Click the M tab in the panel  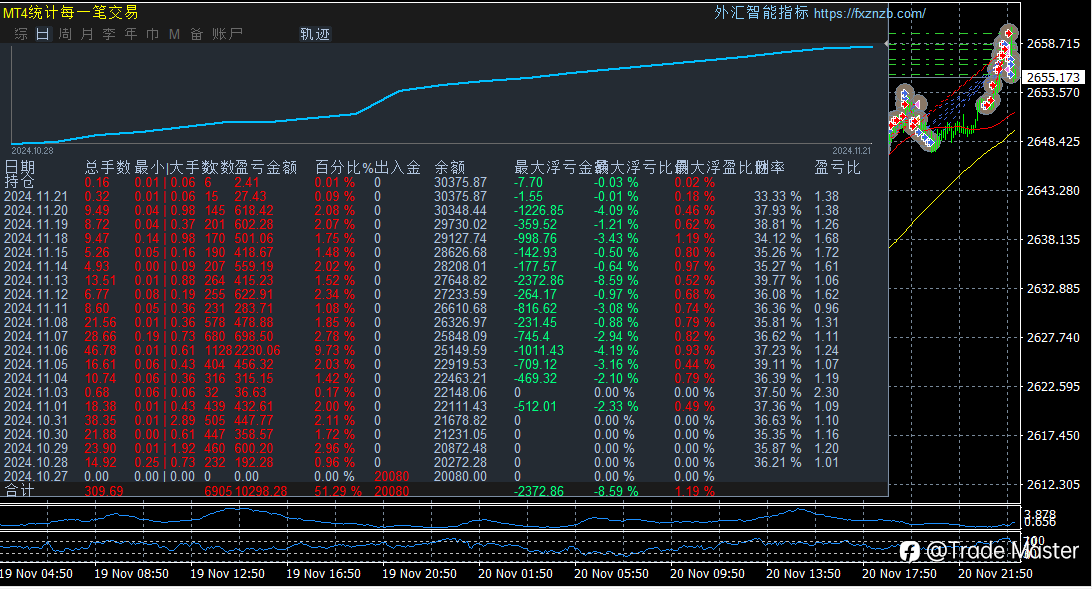[x=174, y=34]
